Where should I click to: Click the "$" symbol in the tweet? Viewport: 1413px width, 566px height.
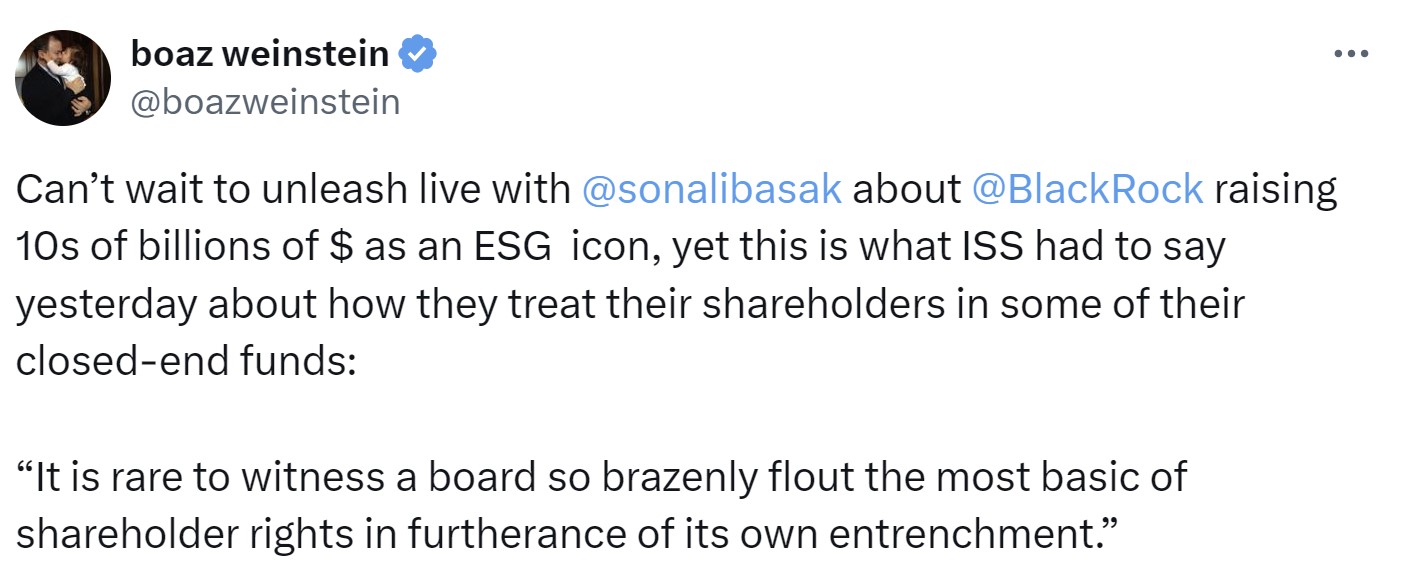coord(338,247)
